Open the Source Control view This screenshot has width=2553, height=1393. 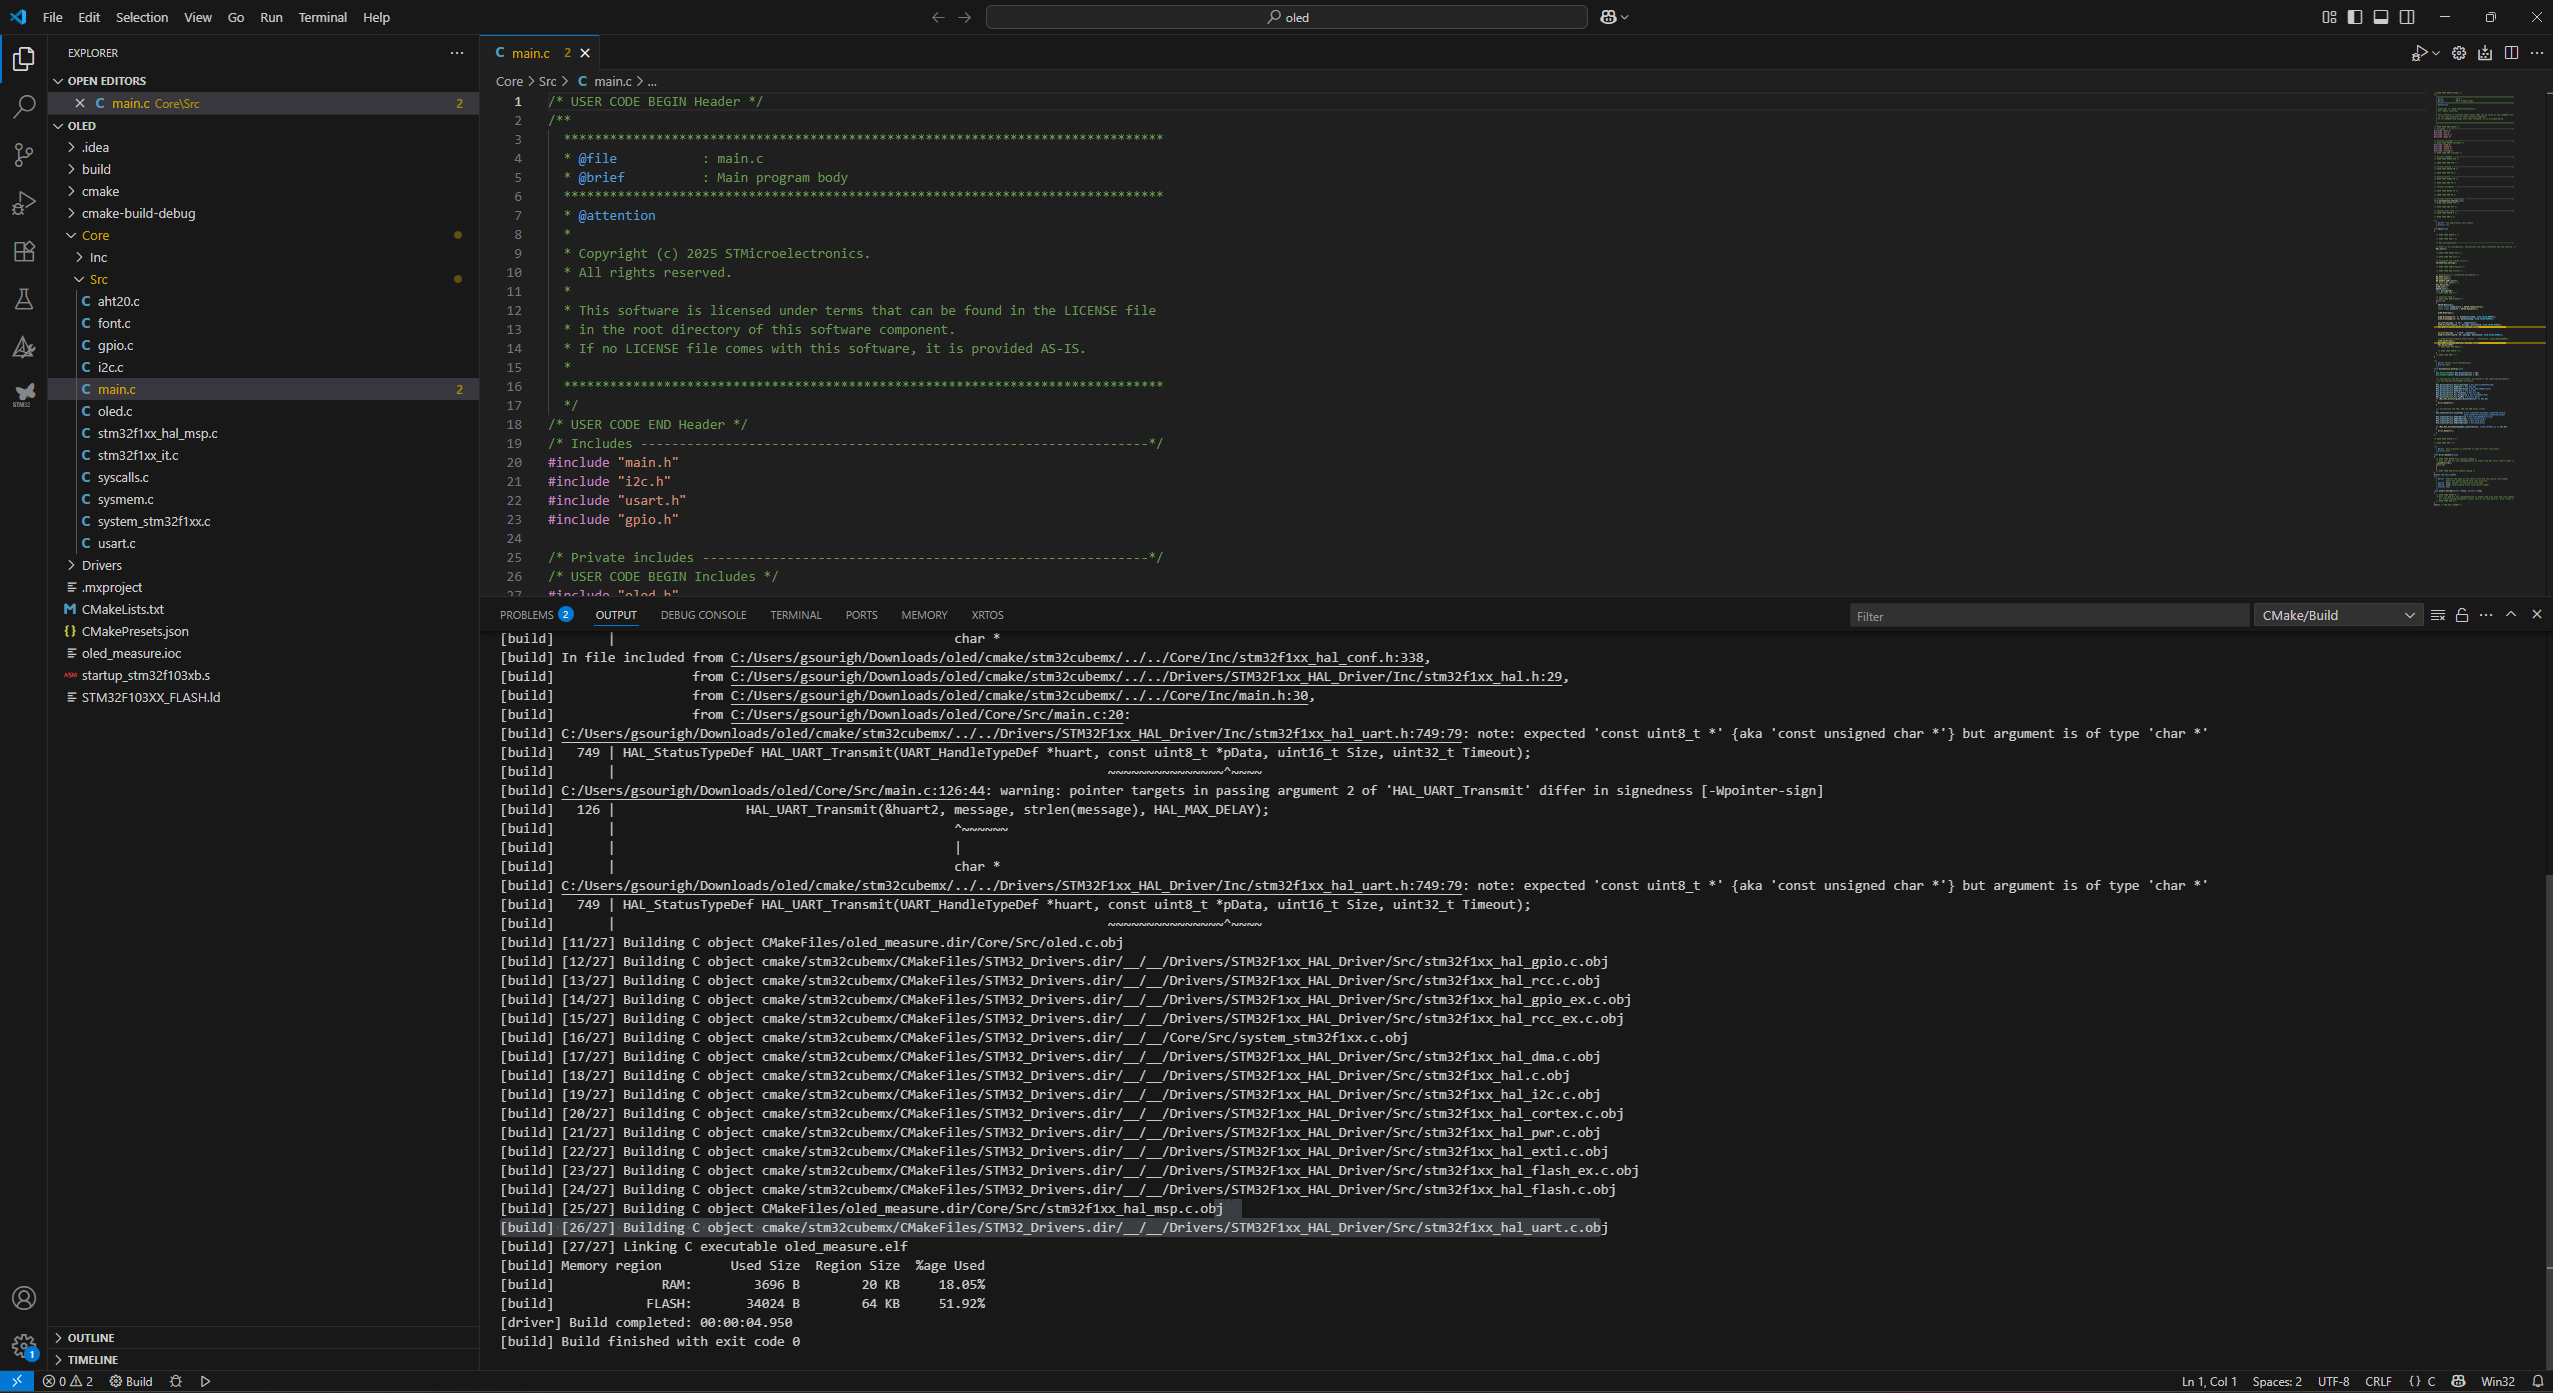24,155
